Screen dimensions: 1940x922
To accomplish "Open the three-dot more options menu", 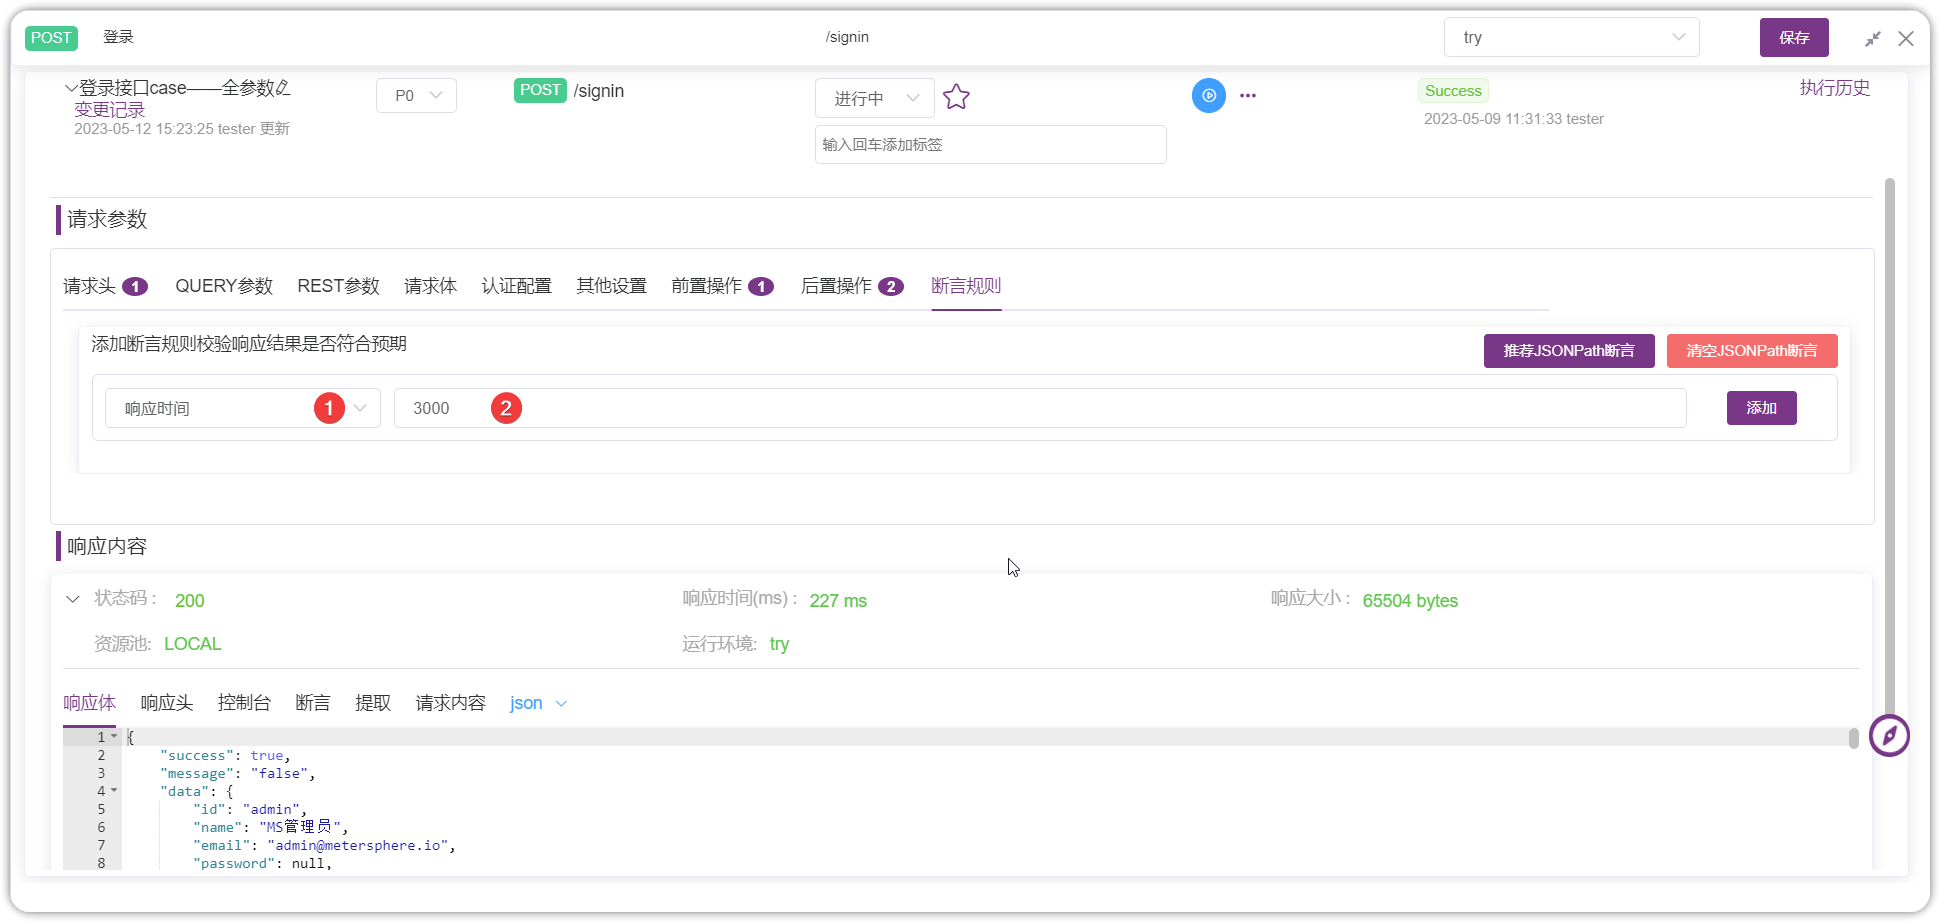I will tap(1248, 96).
